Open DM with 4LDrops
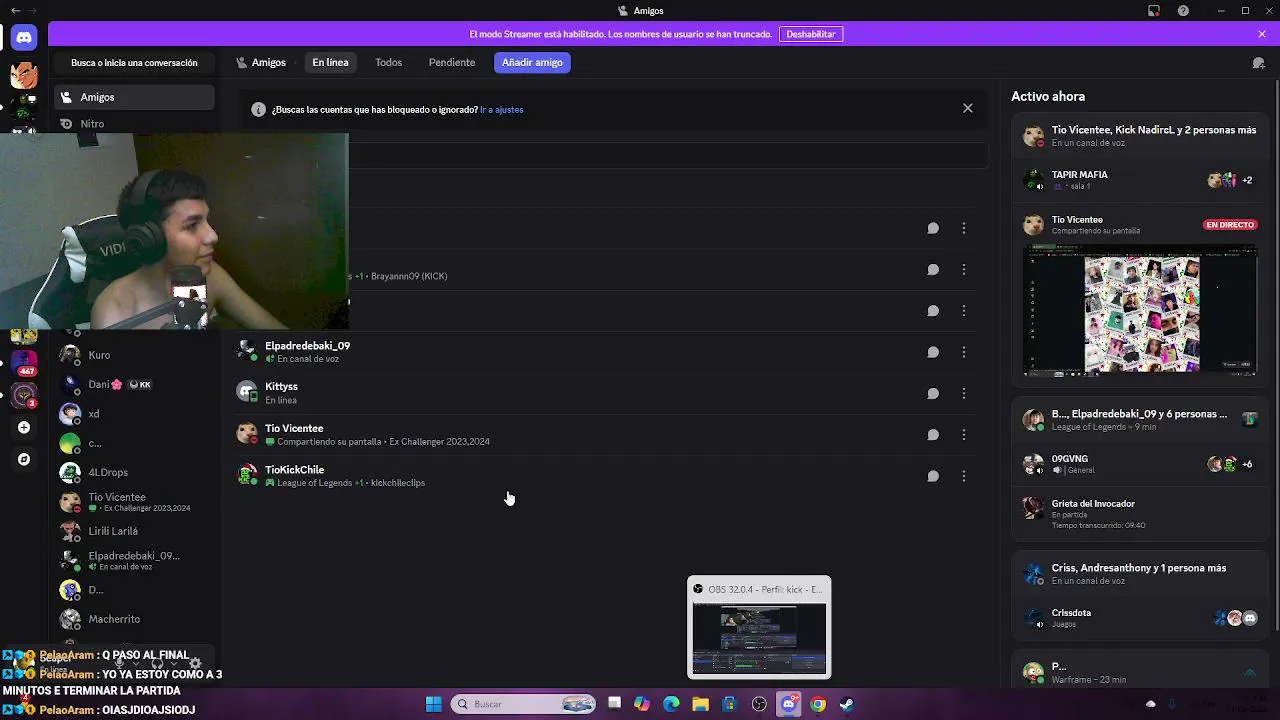The width and height of the screenshot is (1280, 720). 134,472
